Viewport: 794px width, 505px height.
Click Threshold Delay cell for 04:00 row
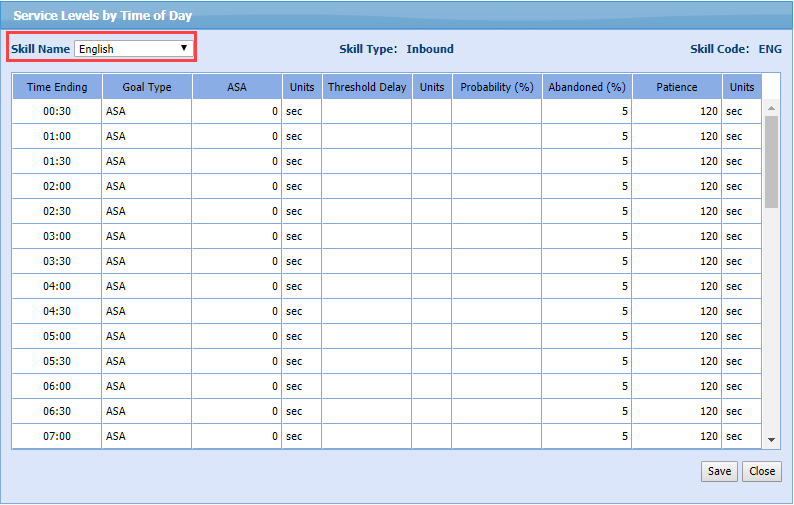(366, 286)
